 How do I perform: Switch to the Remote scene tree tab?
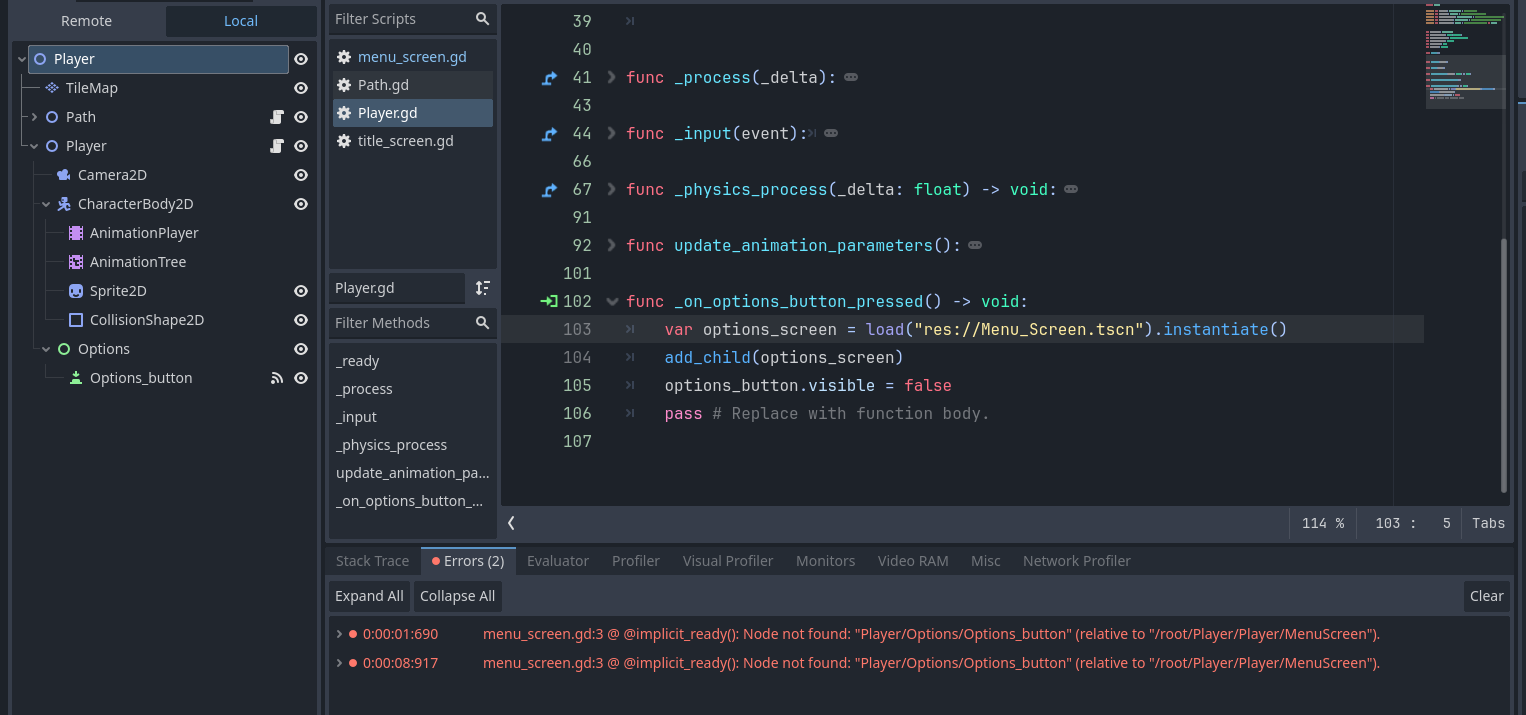[87, 21]
